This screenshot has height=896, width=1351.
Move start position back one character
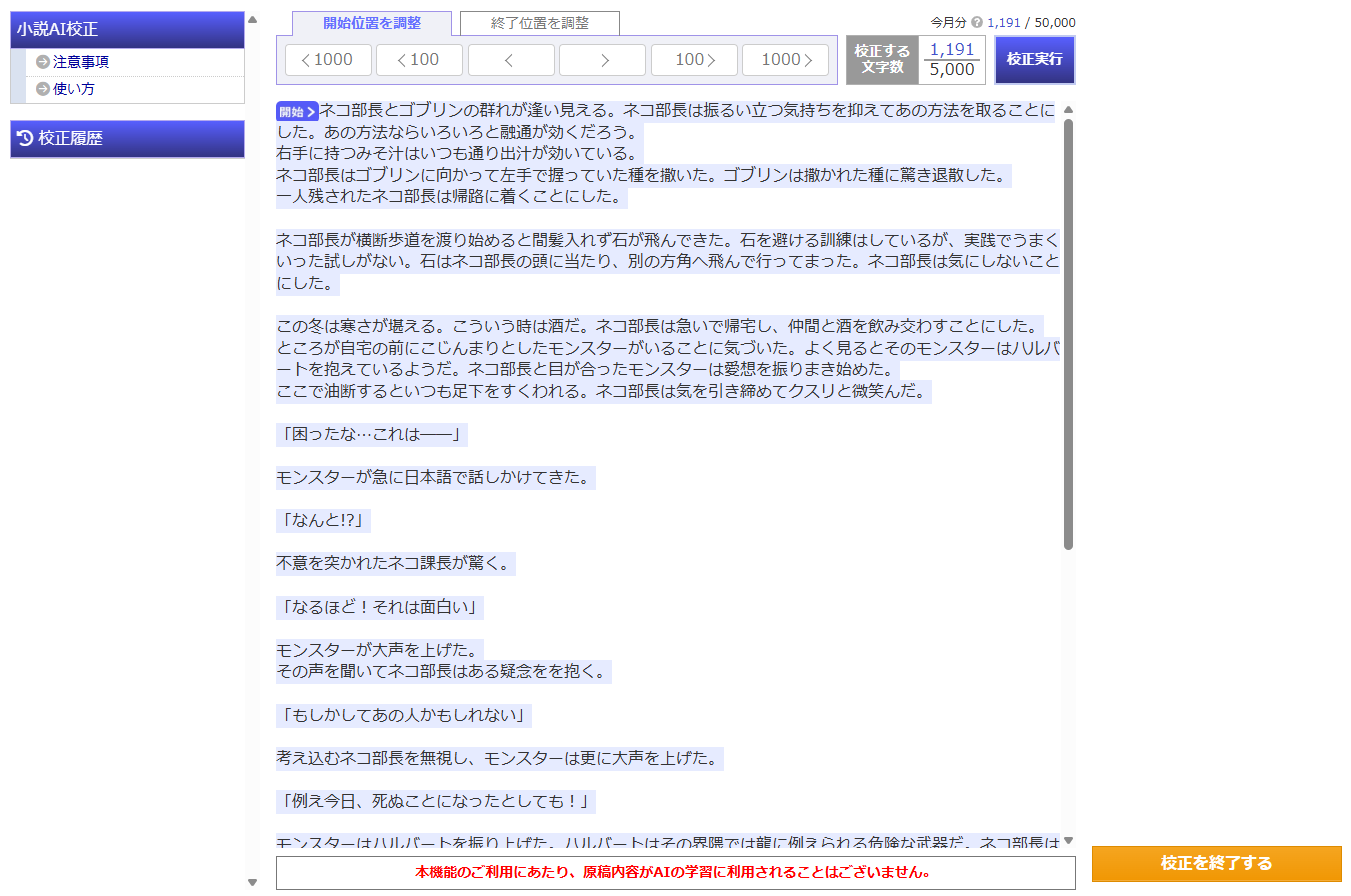pyautogui.click(x=511, y=60)
